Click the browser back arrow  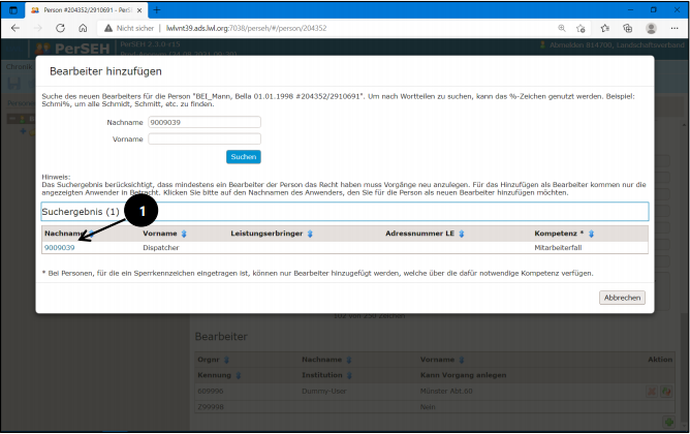coord(15,28)
